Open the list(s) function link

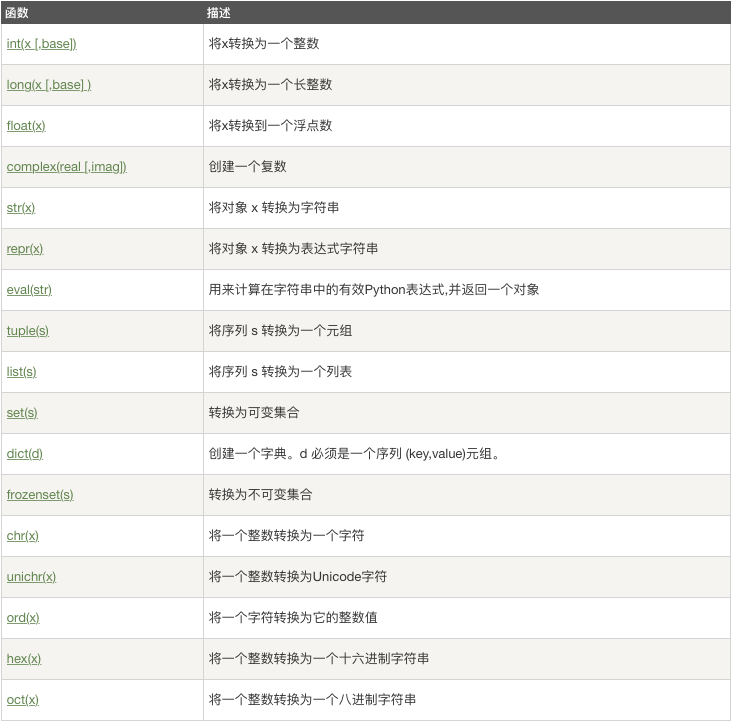click(x=21, y=372)
